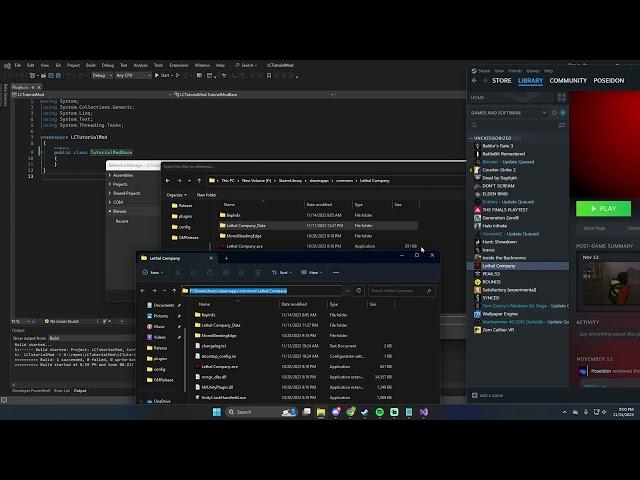Click the back arrow in the file selection dialog
Viewport: 640px width, 480px height.
168,180
